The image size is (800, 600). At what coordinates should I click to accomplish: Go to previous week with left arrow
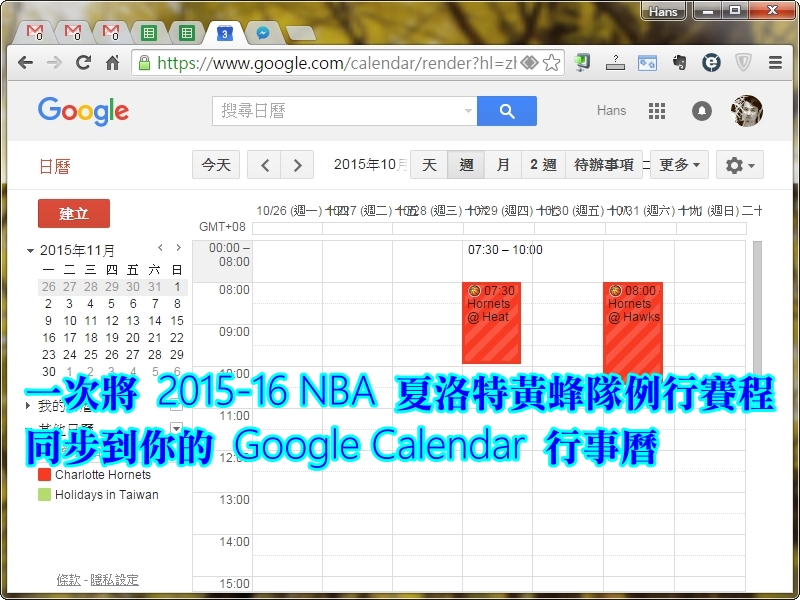pos(264,165)
